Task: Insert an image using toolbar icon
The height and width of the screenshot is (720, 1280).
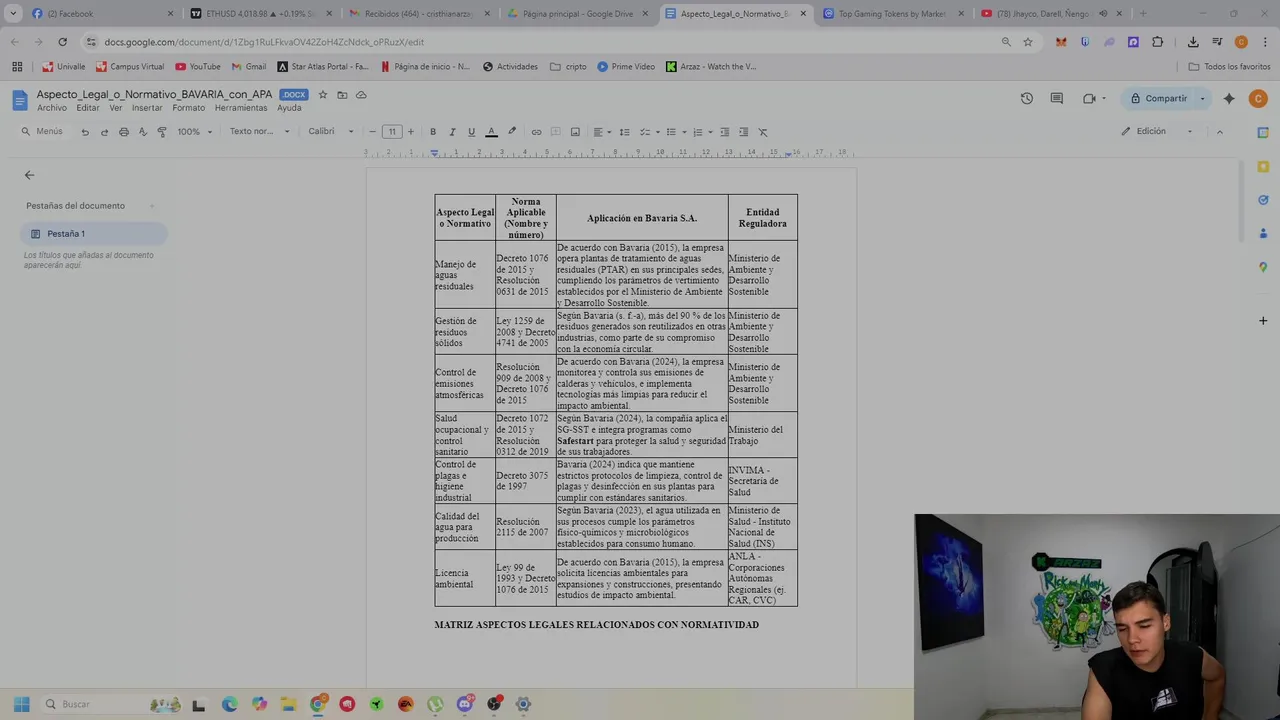Action: (575, 132)
